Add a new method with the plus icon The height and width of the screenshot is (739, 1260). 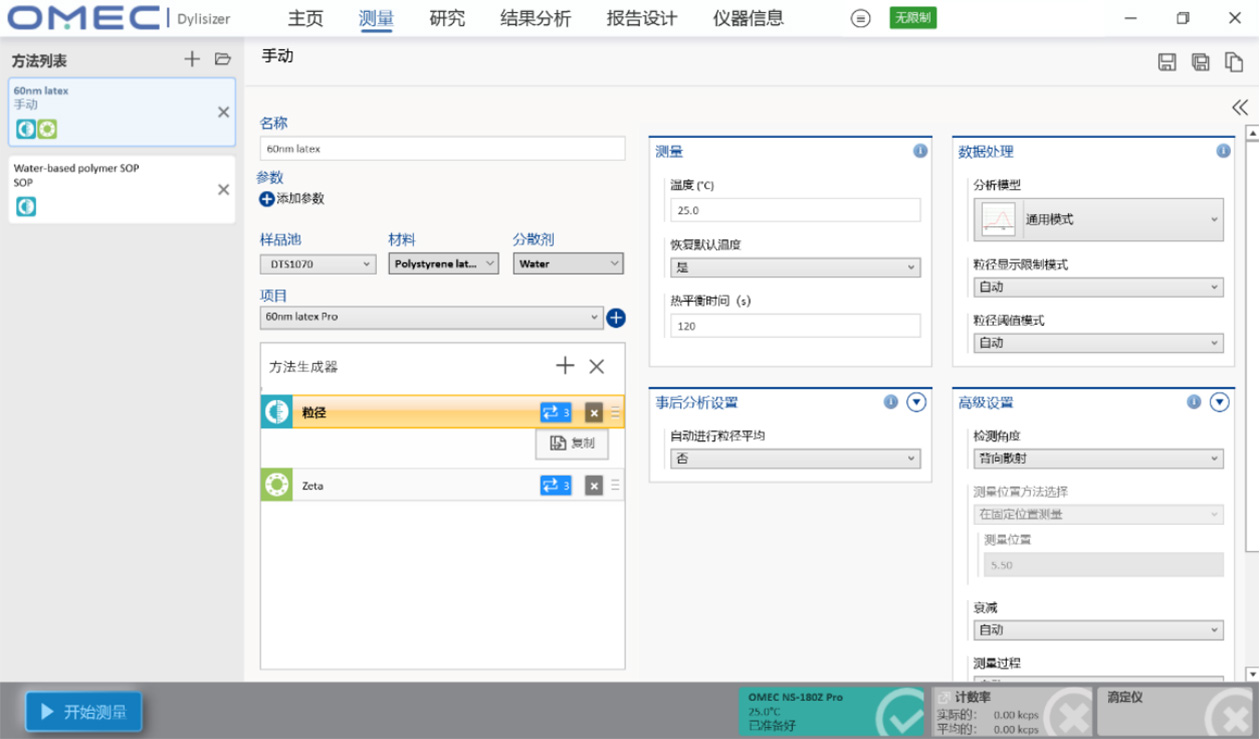(191, 59)
